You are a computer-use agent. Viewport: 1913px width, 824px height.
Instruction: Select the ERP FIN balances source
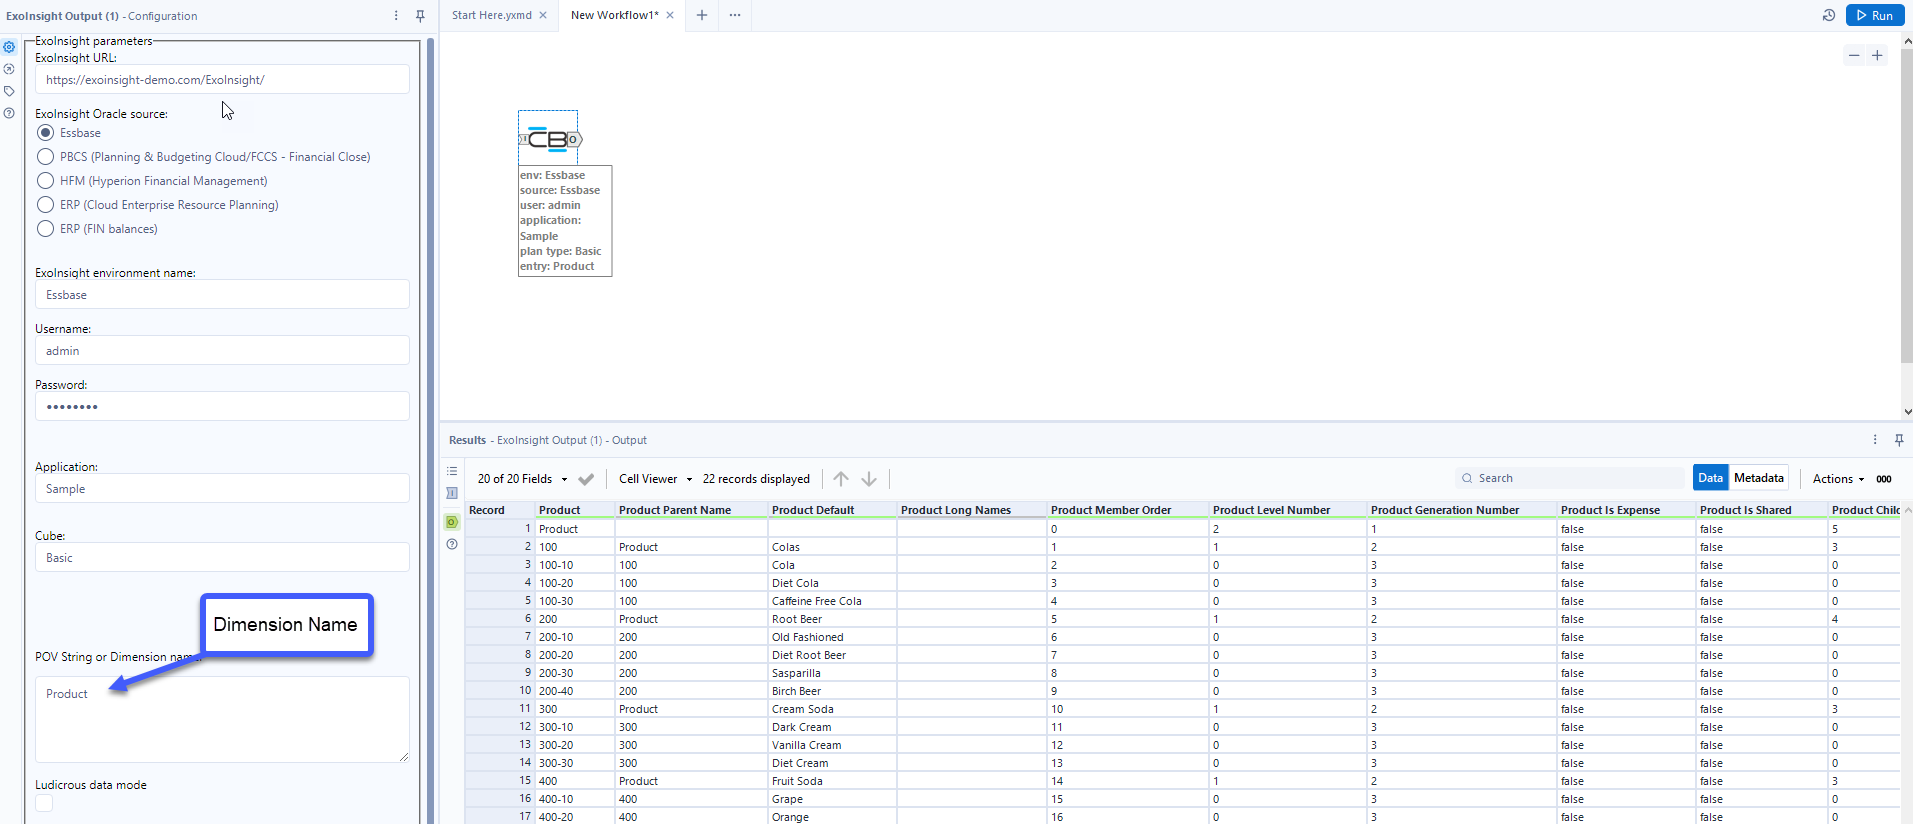click(45, 229)
